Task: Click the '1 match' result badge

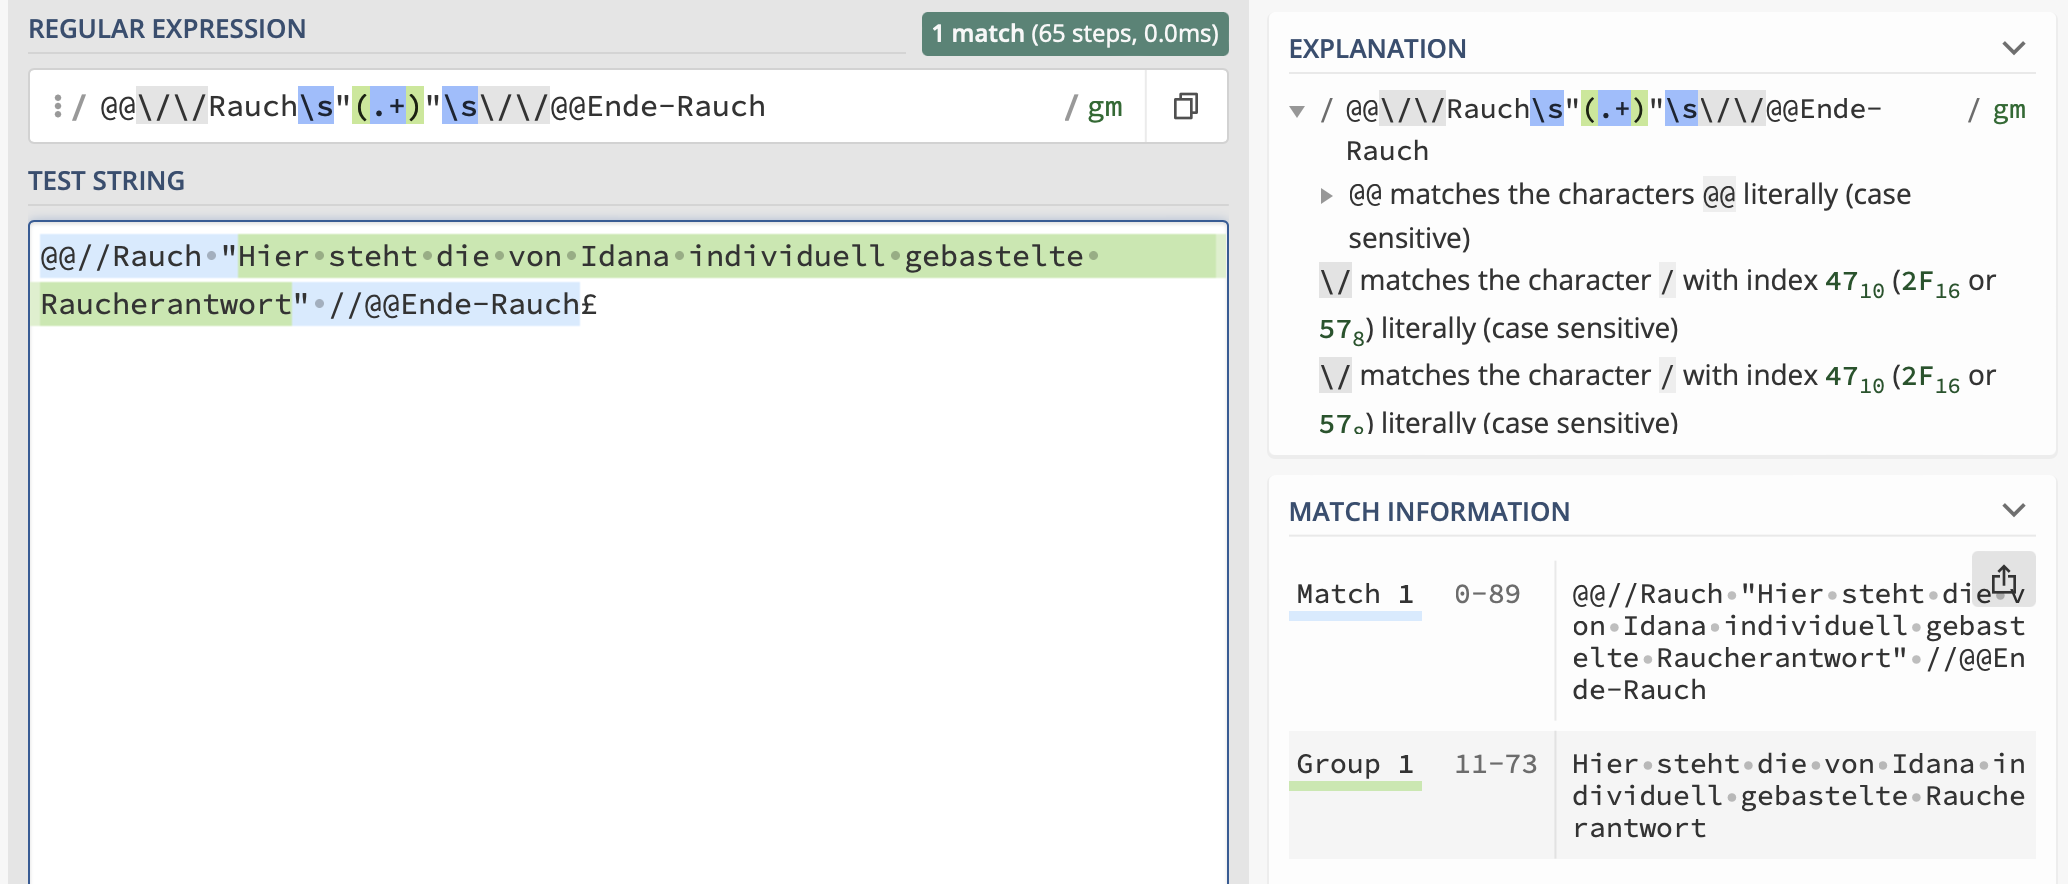Action: tap(1075, 34)
